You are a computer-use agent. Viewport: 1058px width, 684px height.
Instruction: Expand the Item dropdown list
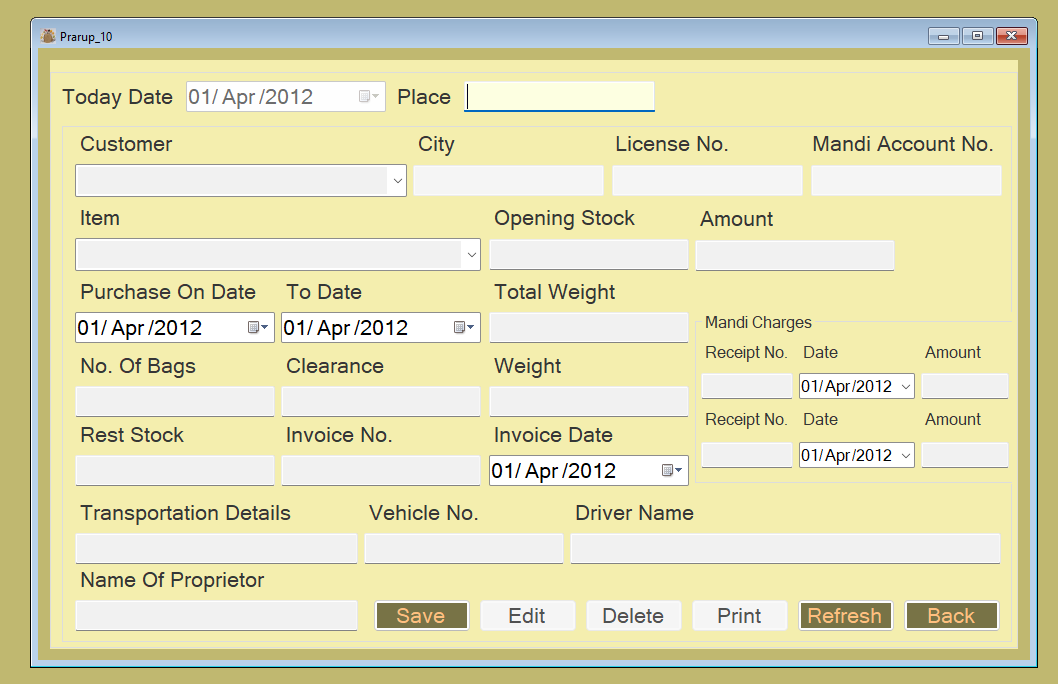(472, 255)
